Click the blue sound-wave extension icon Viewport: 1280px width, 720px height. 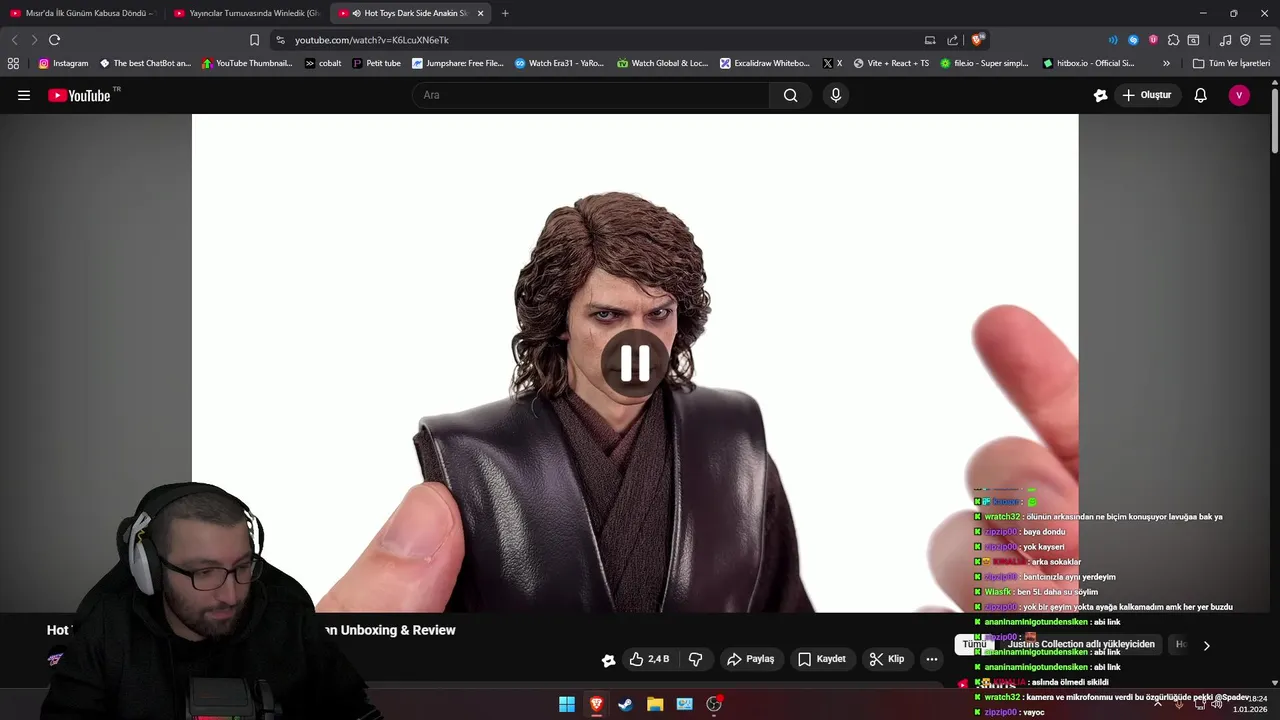tap(1113, 40)
